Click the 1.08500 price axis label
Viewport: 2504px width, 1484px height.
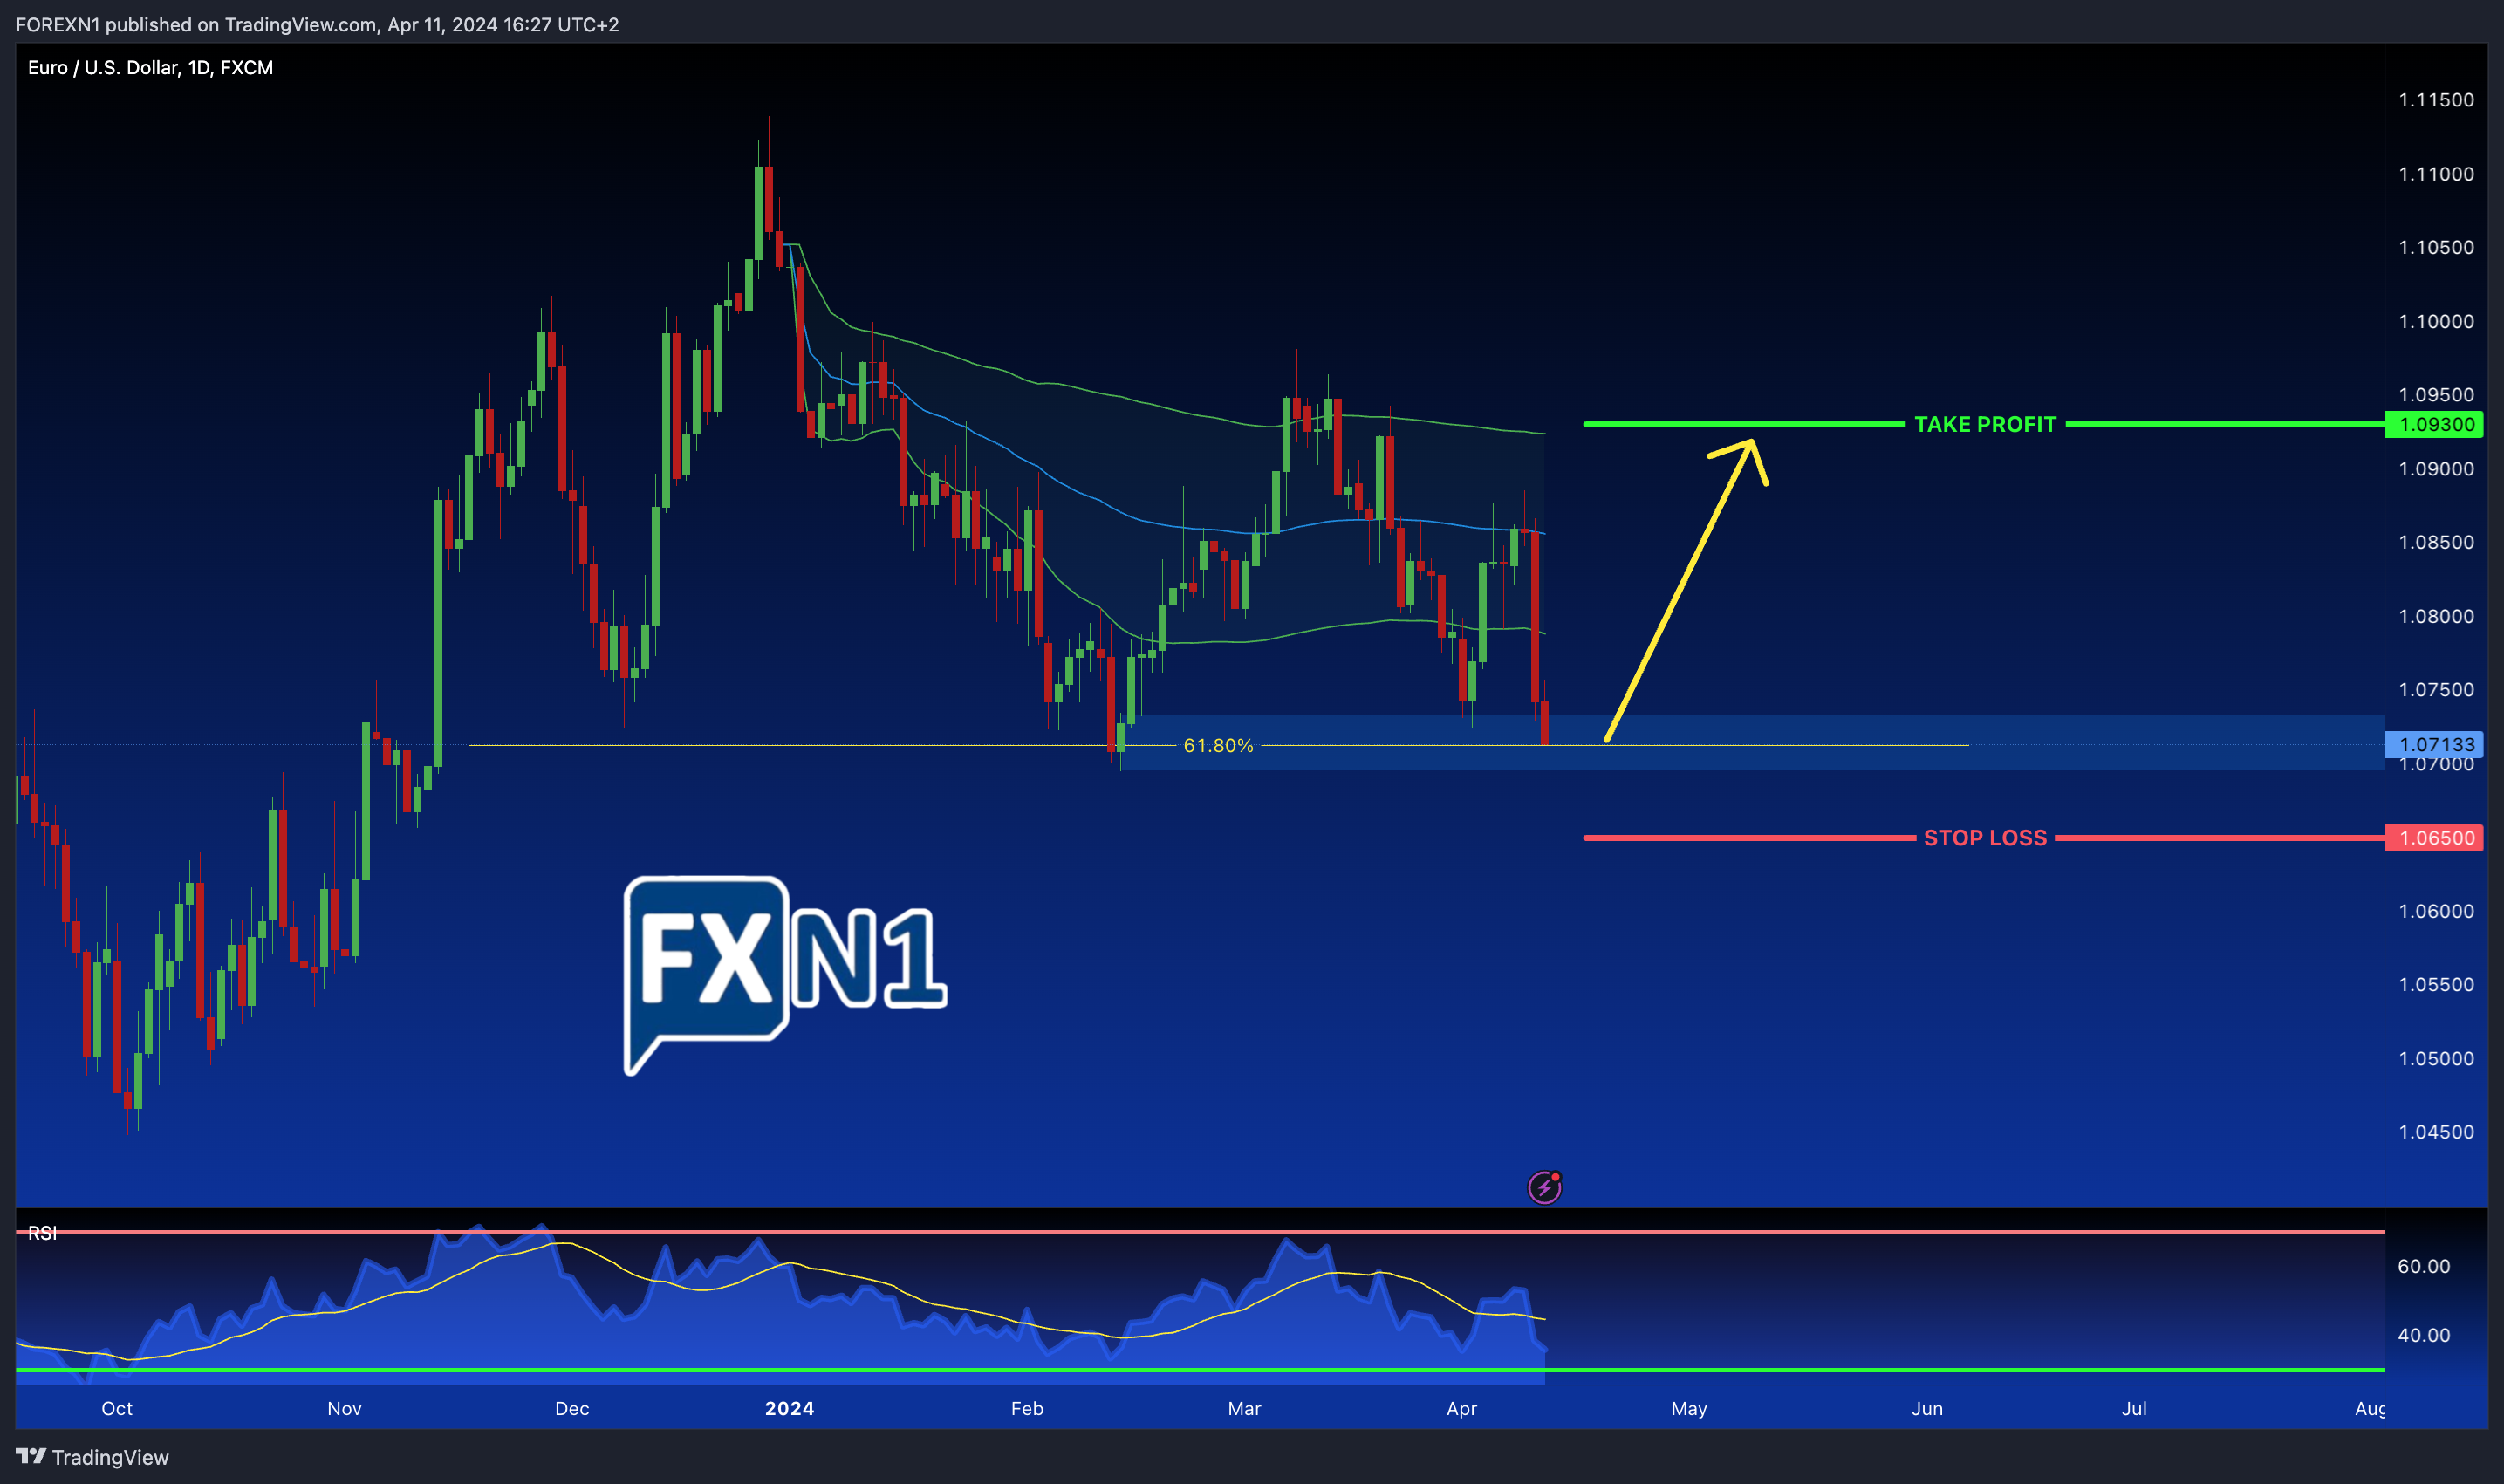(x=2436, y=542)
